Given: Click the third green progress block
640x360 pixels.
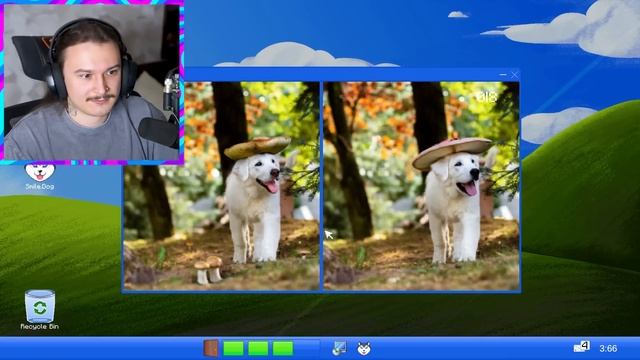Looking at the screenshot, I should (283, 349).
